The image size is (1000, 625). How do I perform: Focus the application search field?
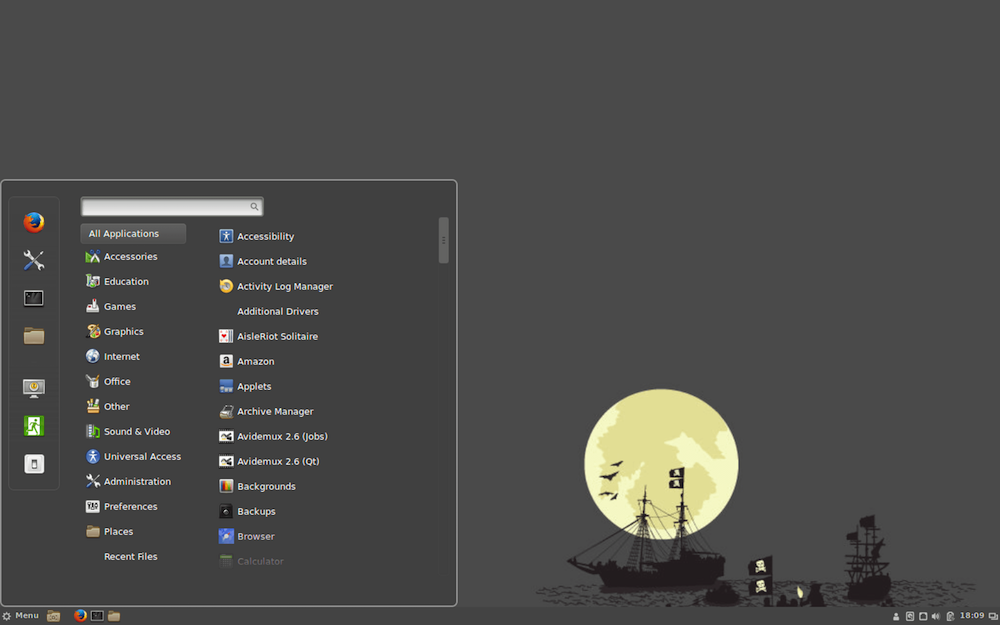click(172, 207)
